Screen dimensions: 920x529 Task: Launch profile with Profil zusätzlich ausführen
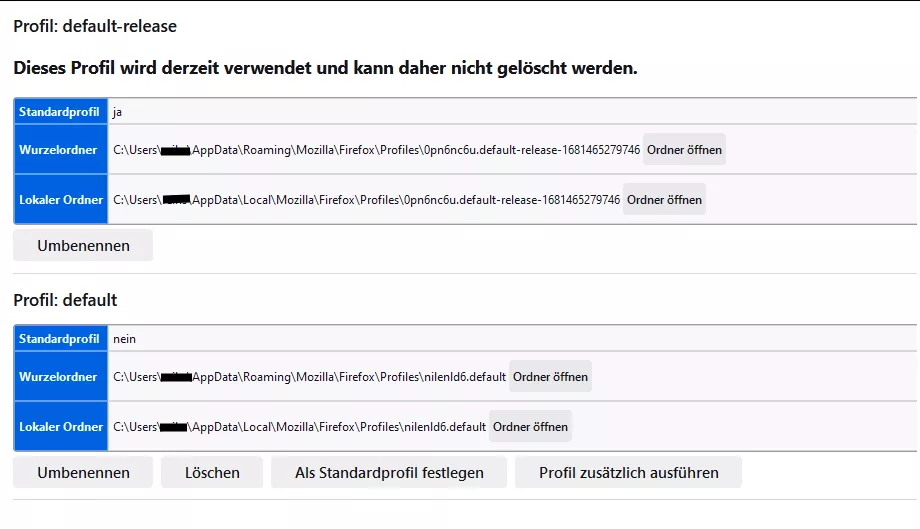[x=628, y=473]
